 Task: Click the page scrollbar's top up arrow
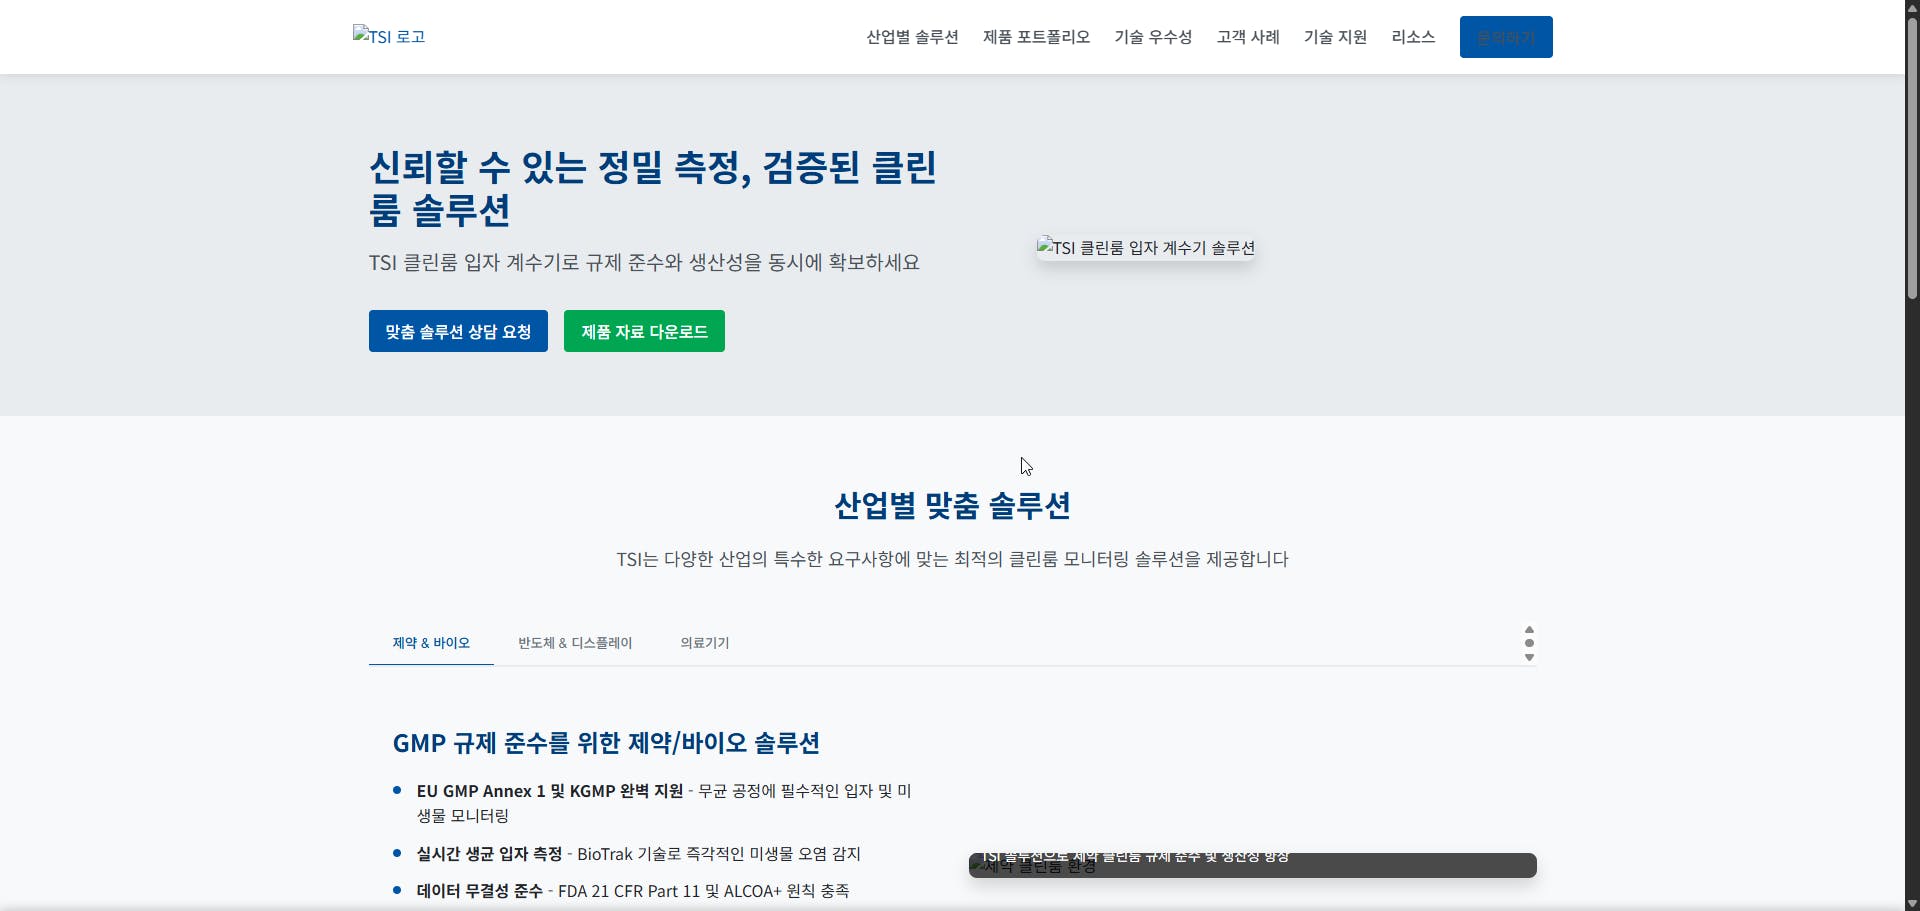[1912, 7]
